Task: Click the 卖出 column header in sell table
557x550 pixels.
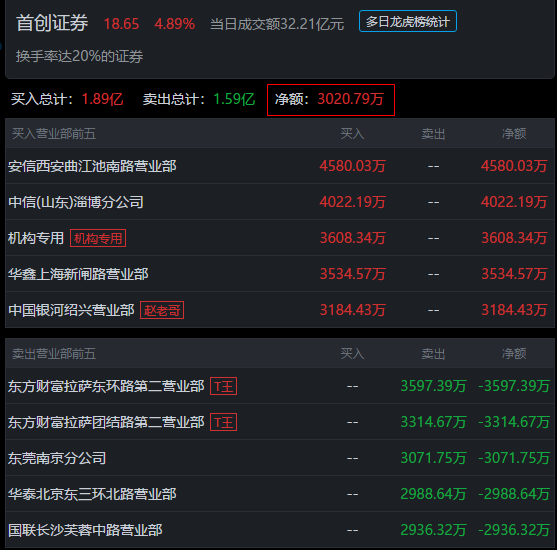Action: [433, 354]
